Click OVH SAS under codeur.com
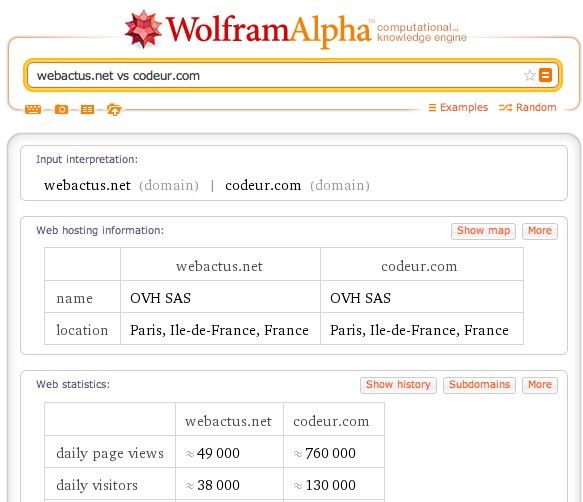The height and width of the screenshot is (502, 583). pos(360,298)
